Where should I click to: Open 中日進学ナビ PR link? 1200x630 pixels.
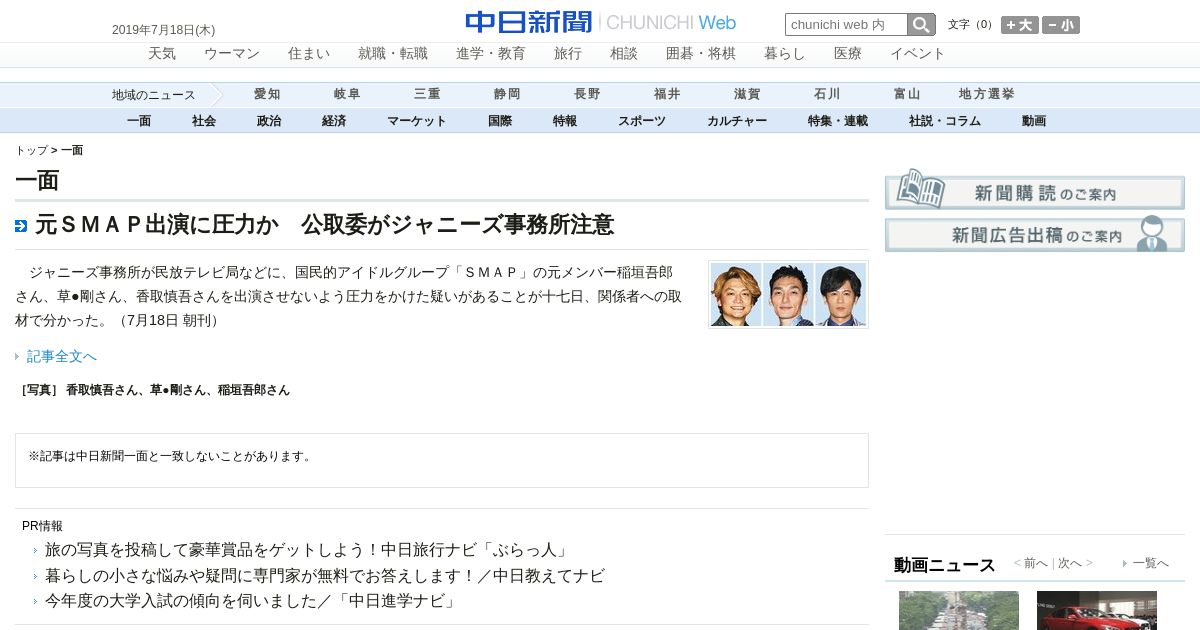(x=251, y=601)
